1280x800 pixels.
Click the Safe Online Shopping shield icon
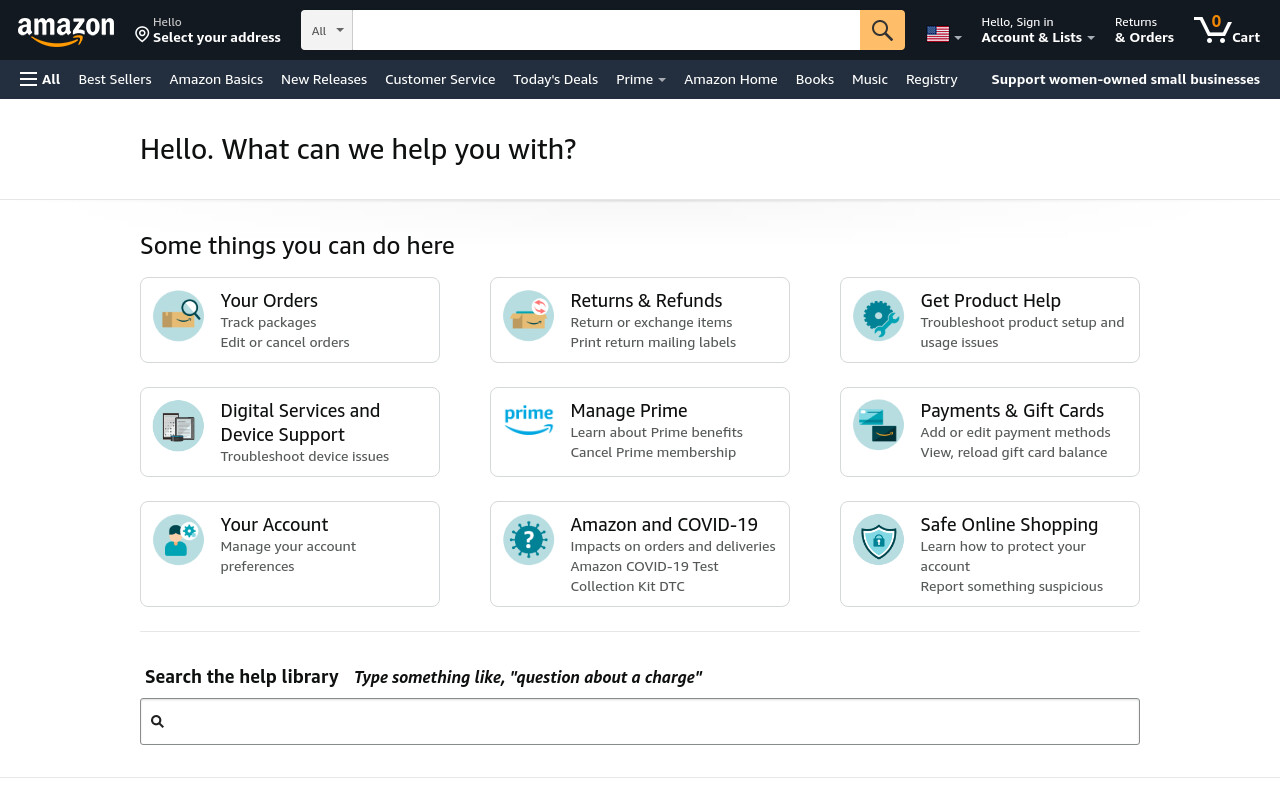pos(878,540)
